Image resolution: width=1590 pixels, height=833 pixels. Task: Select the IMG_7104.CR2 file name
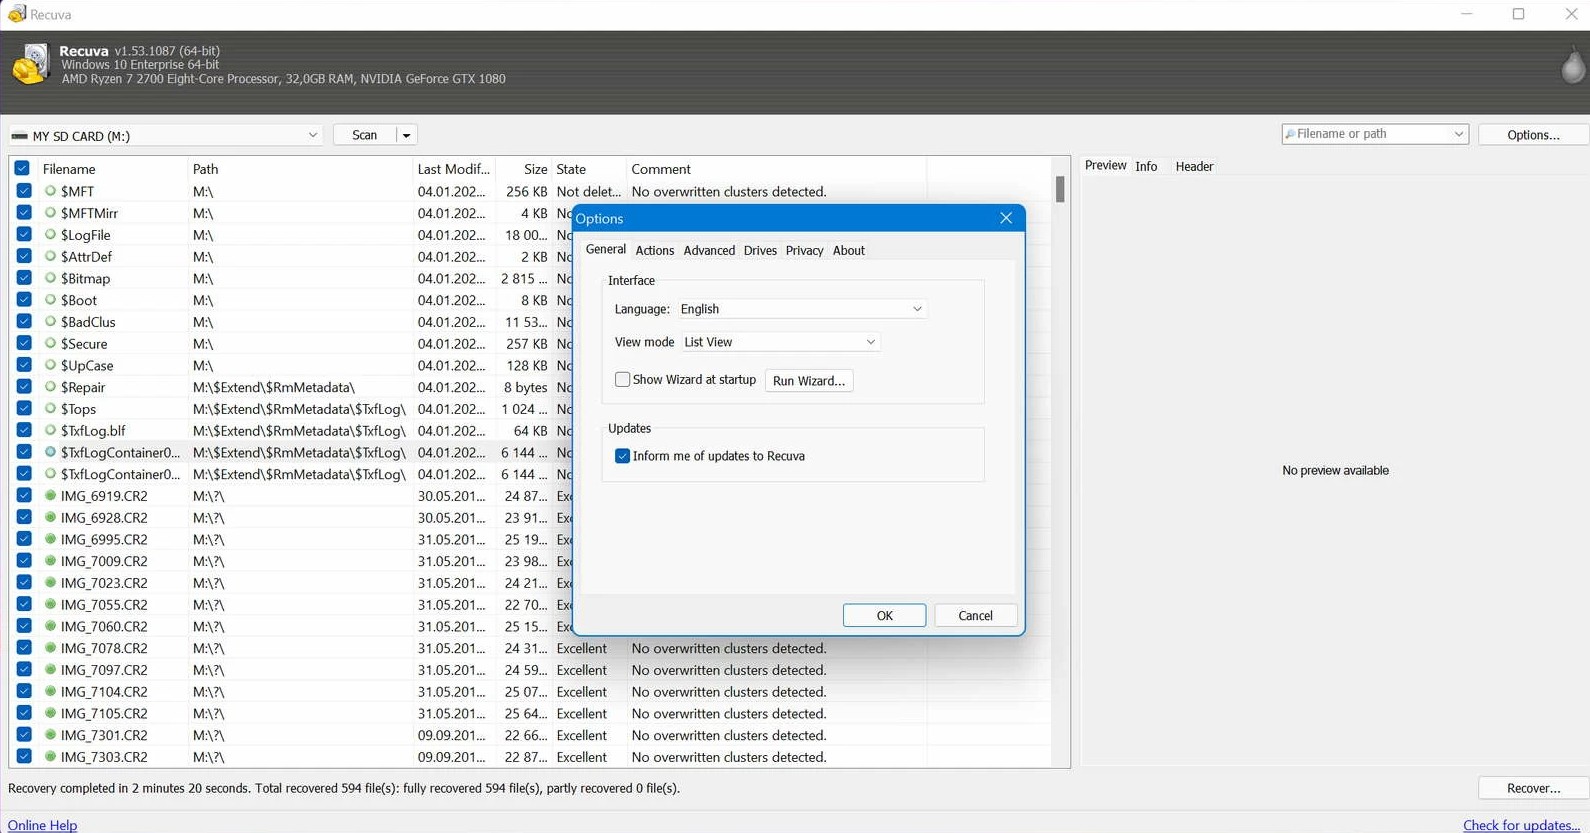[x=104, y=692]
